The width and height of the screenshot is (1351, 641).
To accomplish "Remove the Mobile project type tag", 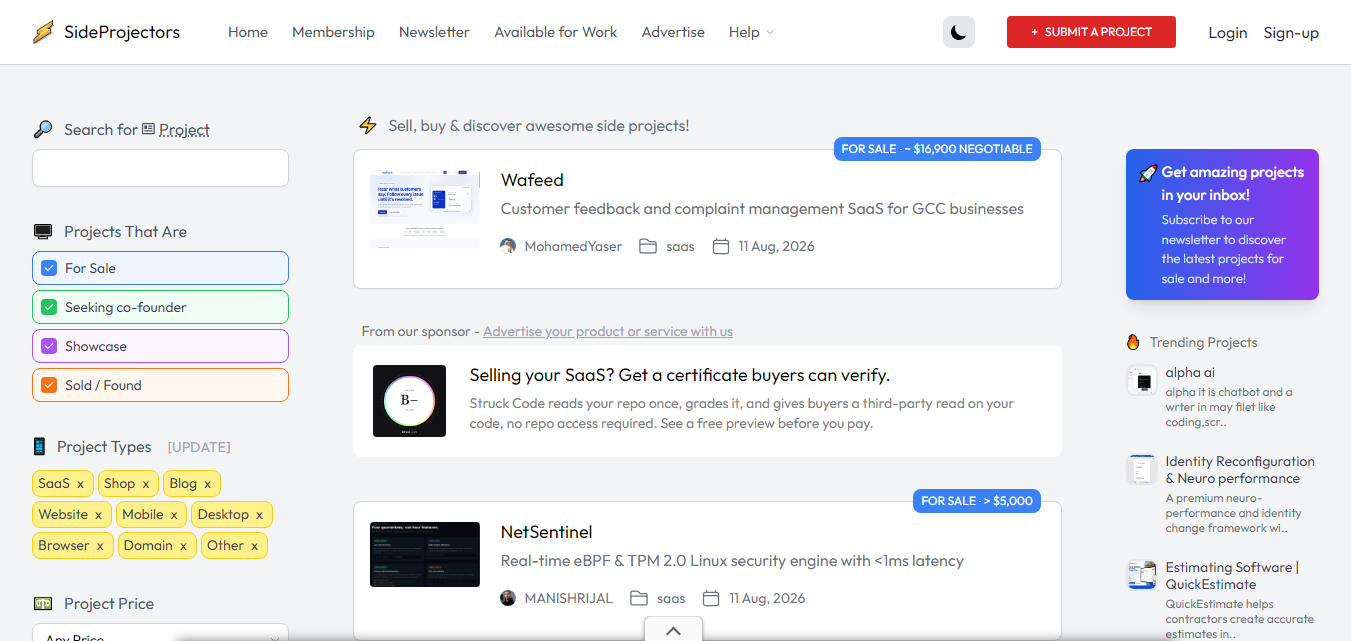I will tap(174, 515).
